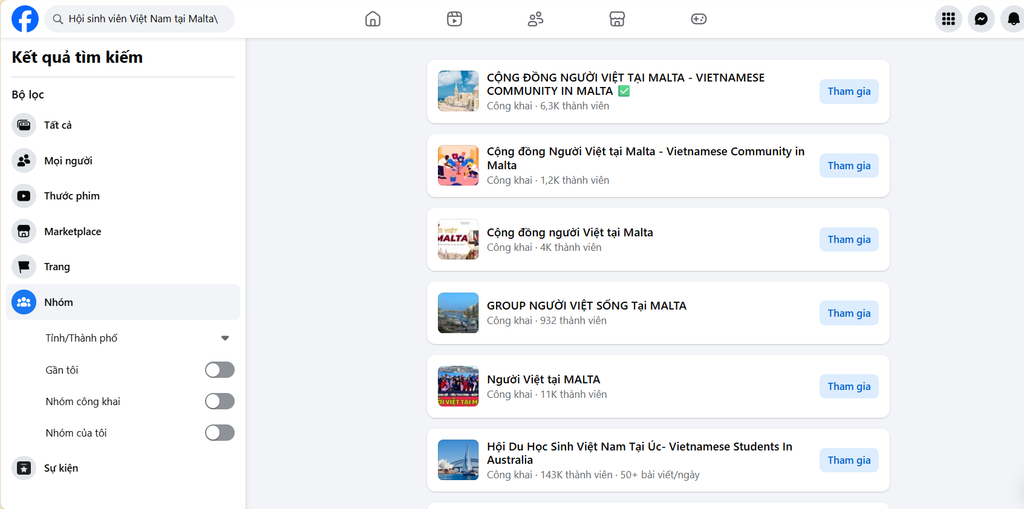This screenshot has height=509, width=1024.
Task: Open the Cộng đồng người Việt tại Malta link
Action: [x=570, y=233]
